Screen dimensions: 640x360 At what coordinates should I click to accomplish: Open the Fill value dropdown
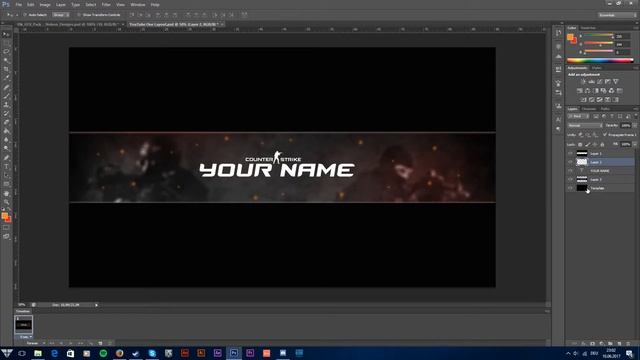[x=634, y=144]
